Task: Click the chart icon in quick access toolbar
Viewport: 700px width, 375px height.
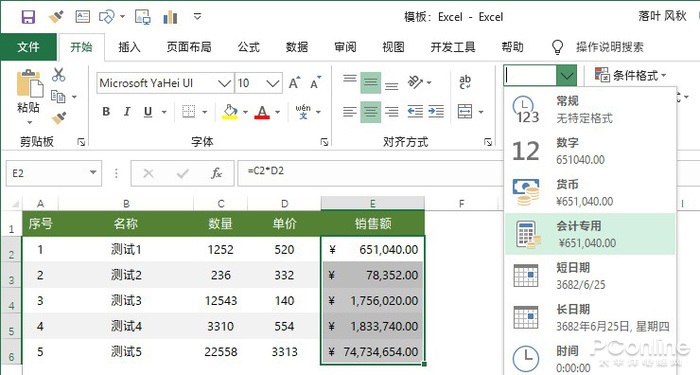Action: (170, 17)
